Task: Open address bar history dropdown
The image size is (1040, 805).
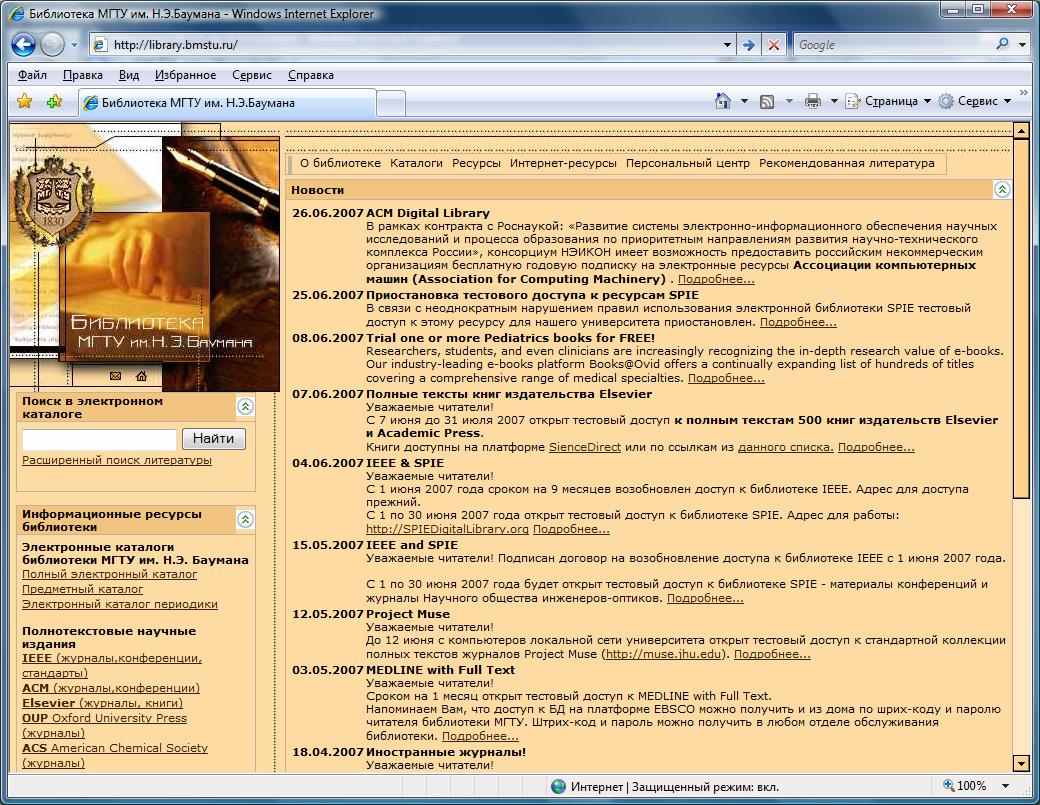Action: pos(727,45)
